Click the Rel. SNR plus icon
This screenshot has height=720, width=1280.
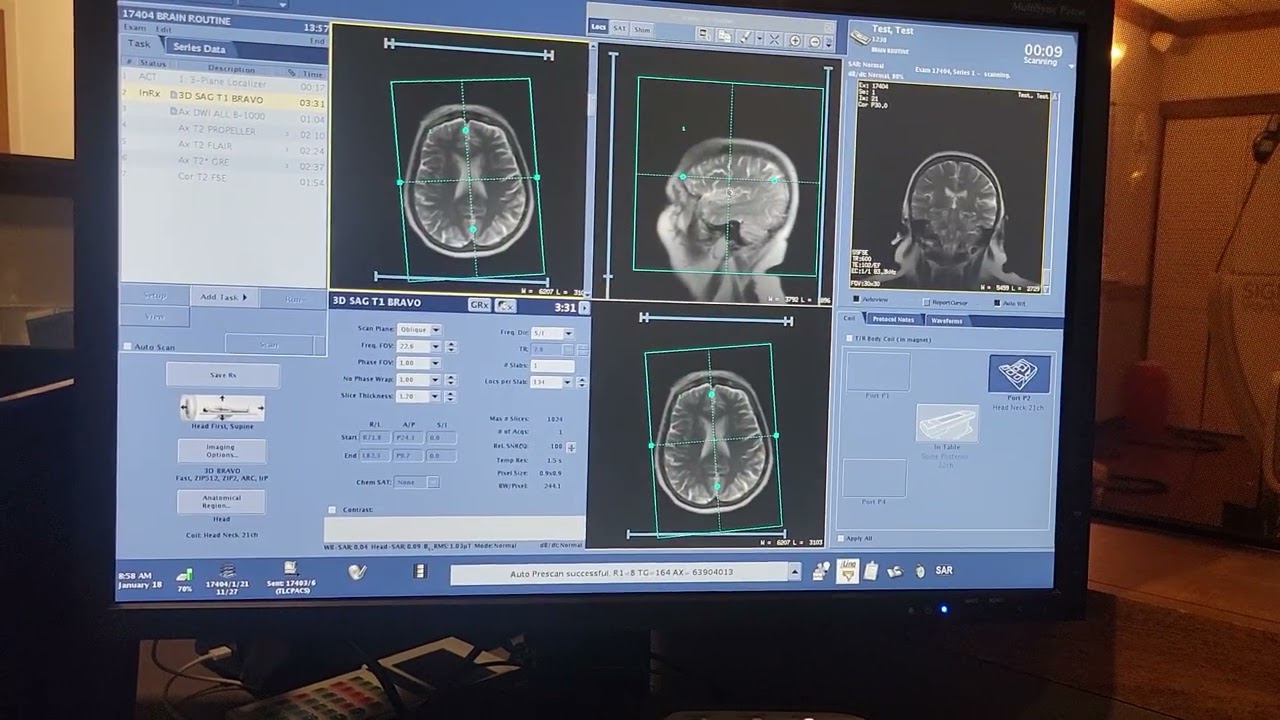pos(571,447)
